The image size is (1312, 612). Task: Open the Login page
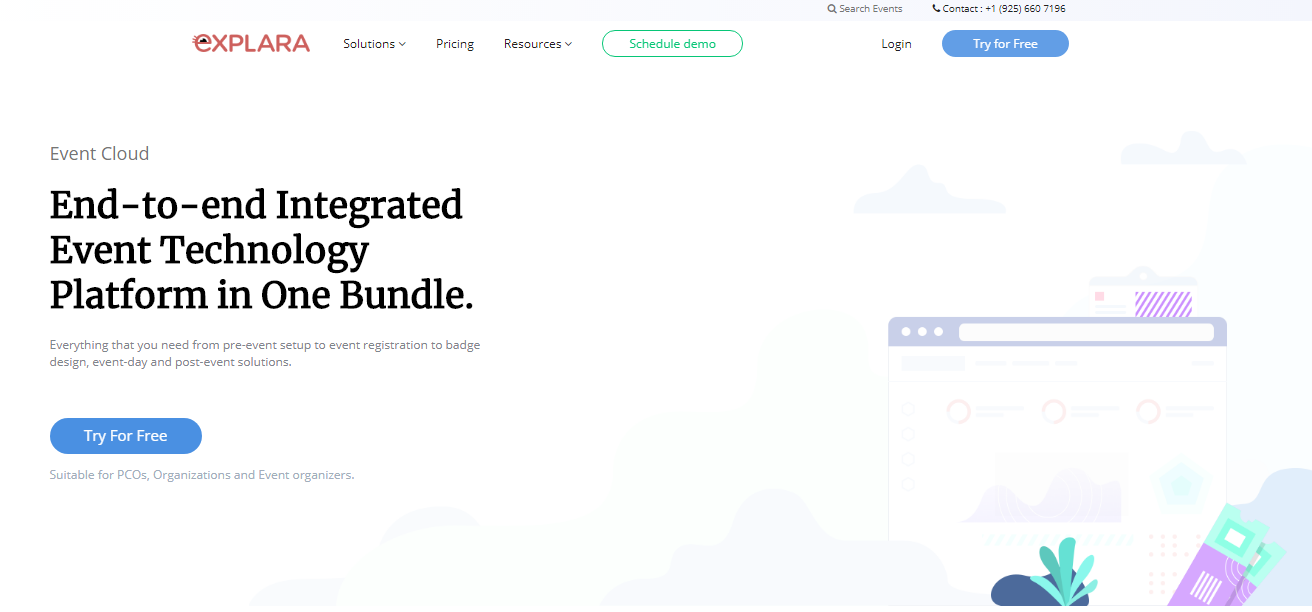pos(896,44)
